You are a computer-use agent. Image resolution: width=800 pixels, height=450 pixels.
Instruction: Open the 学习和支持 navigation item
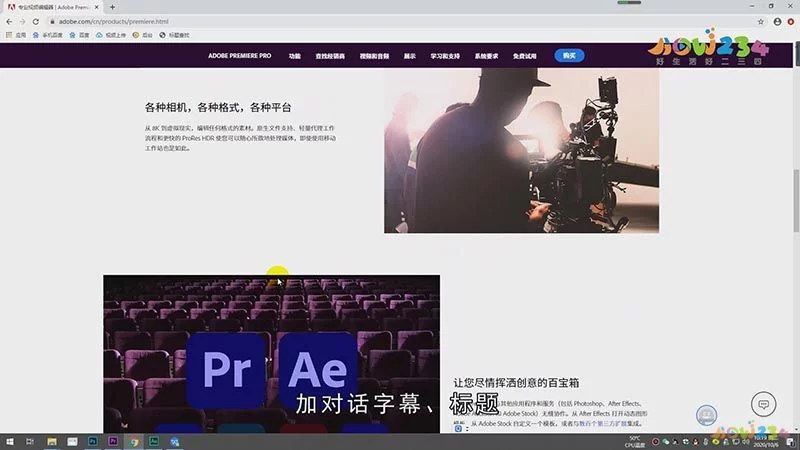point(445,56)
